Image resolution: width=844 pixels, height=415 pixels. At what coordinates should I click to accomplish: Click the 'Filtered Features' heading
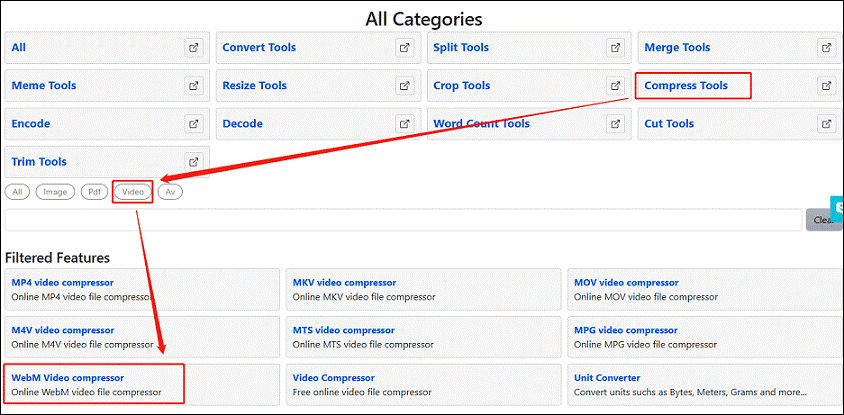tap(58, 258)
